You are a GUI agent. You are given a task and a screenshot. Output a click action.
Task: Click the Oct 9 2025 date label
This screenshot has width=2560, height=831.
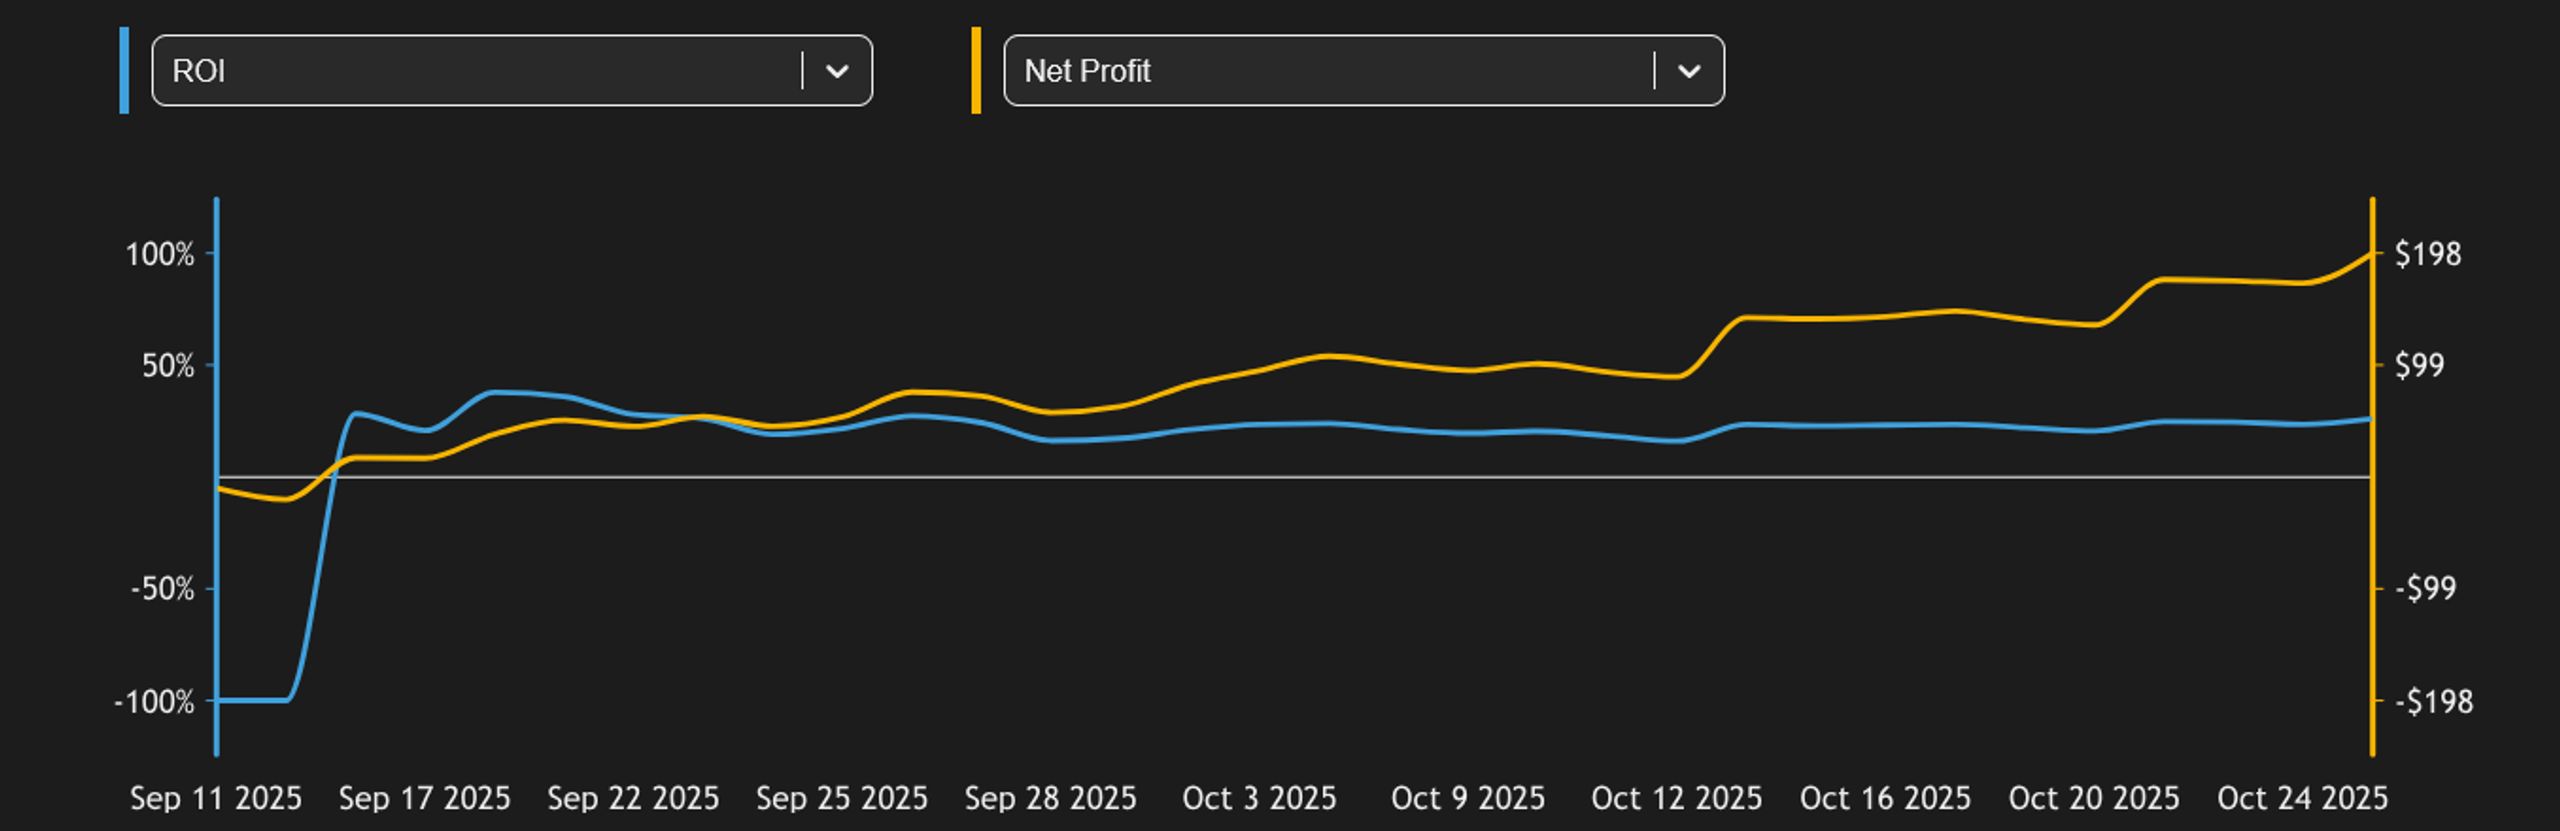pyautogui.click(x=1468, y=798)
